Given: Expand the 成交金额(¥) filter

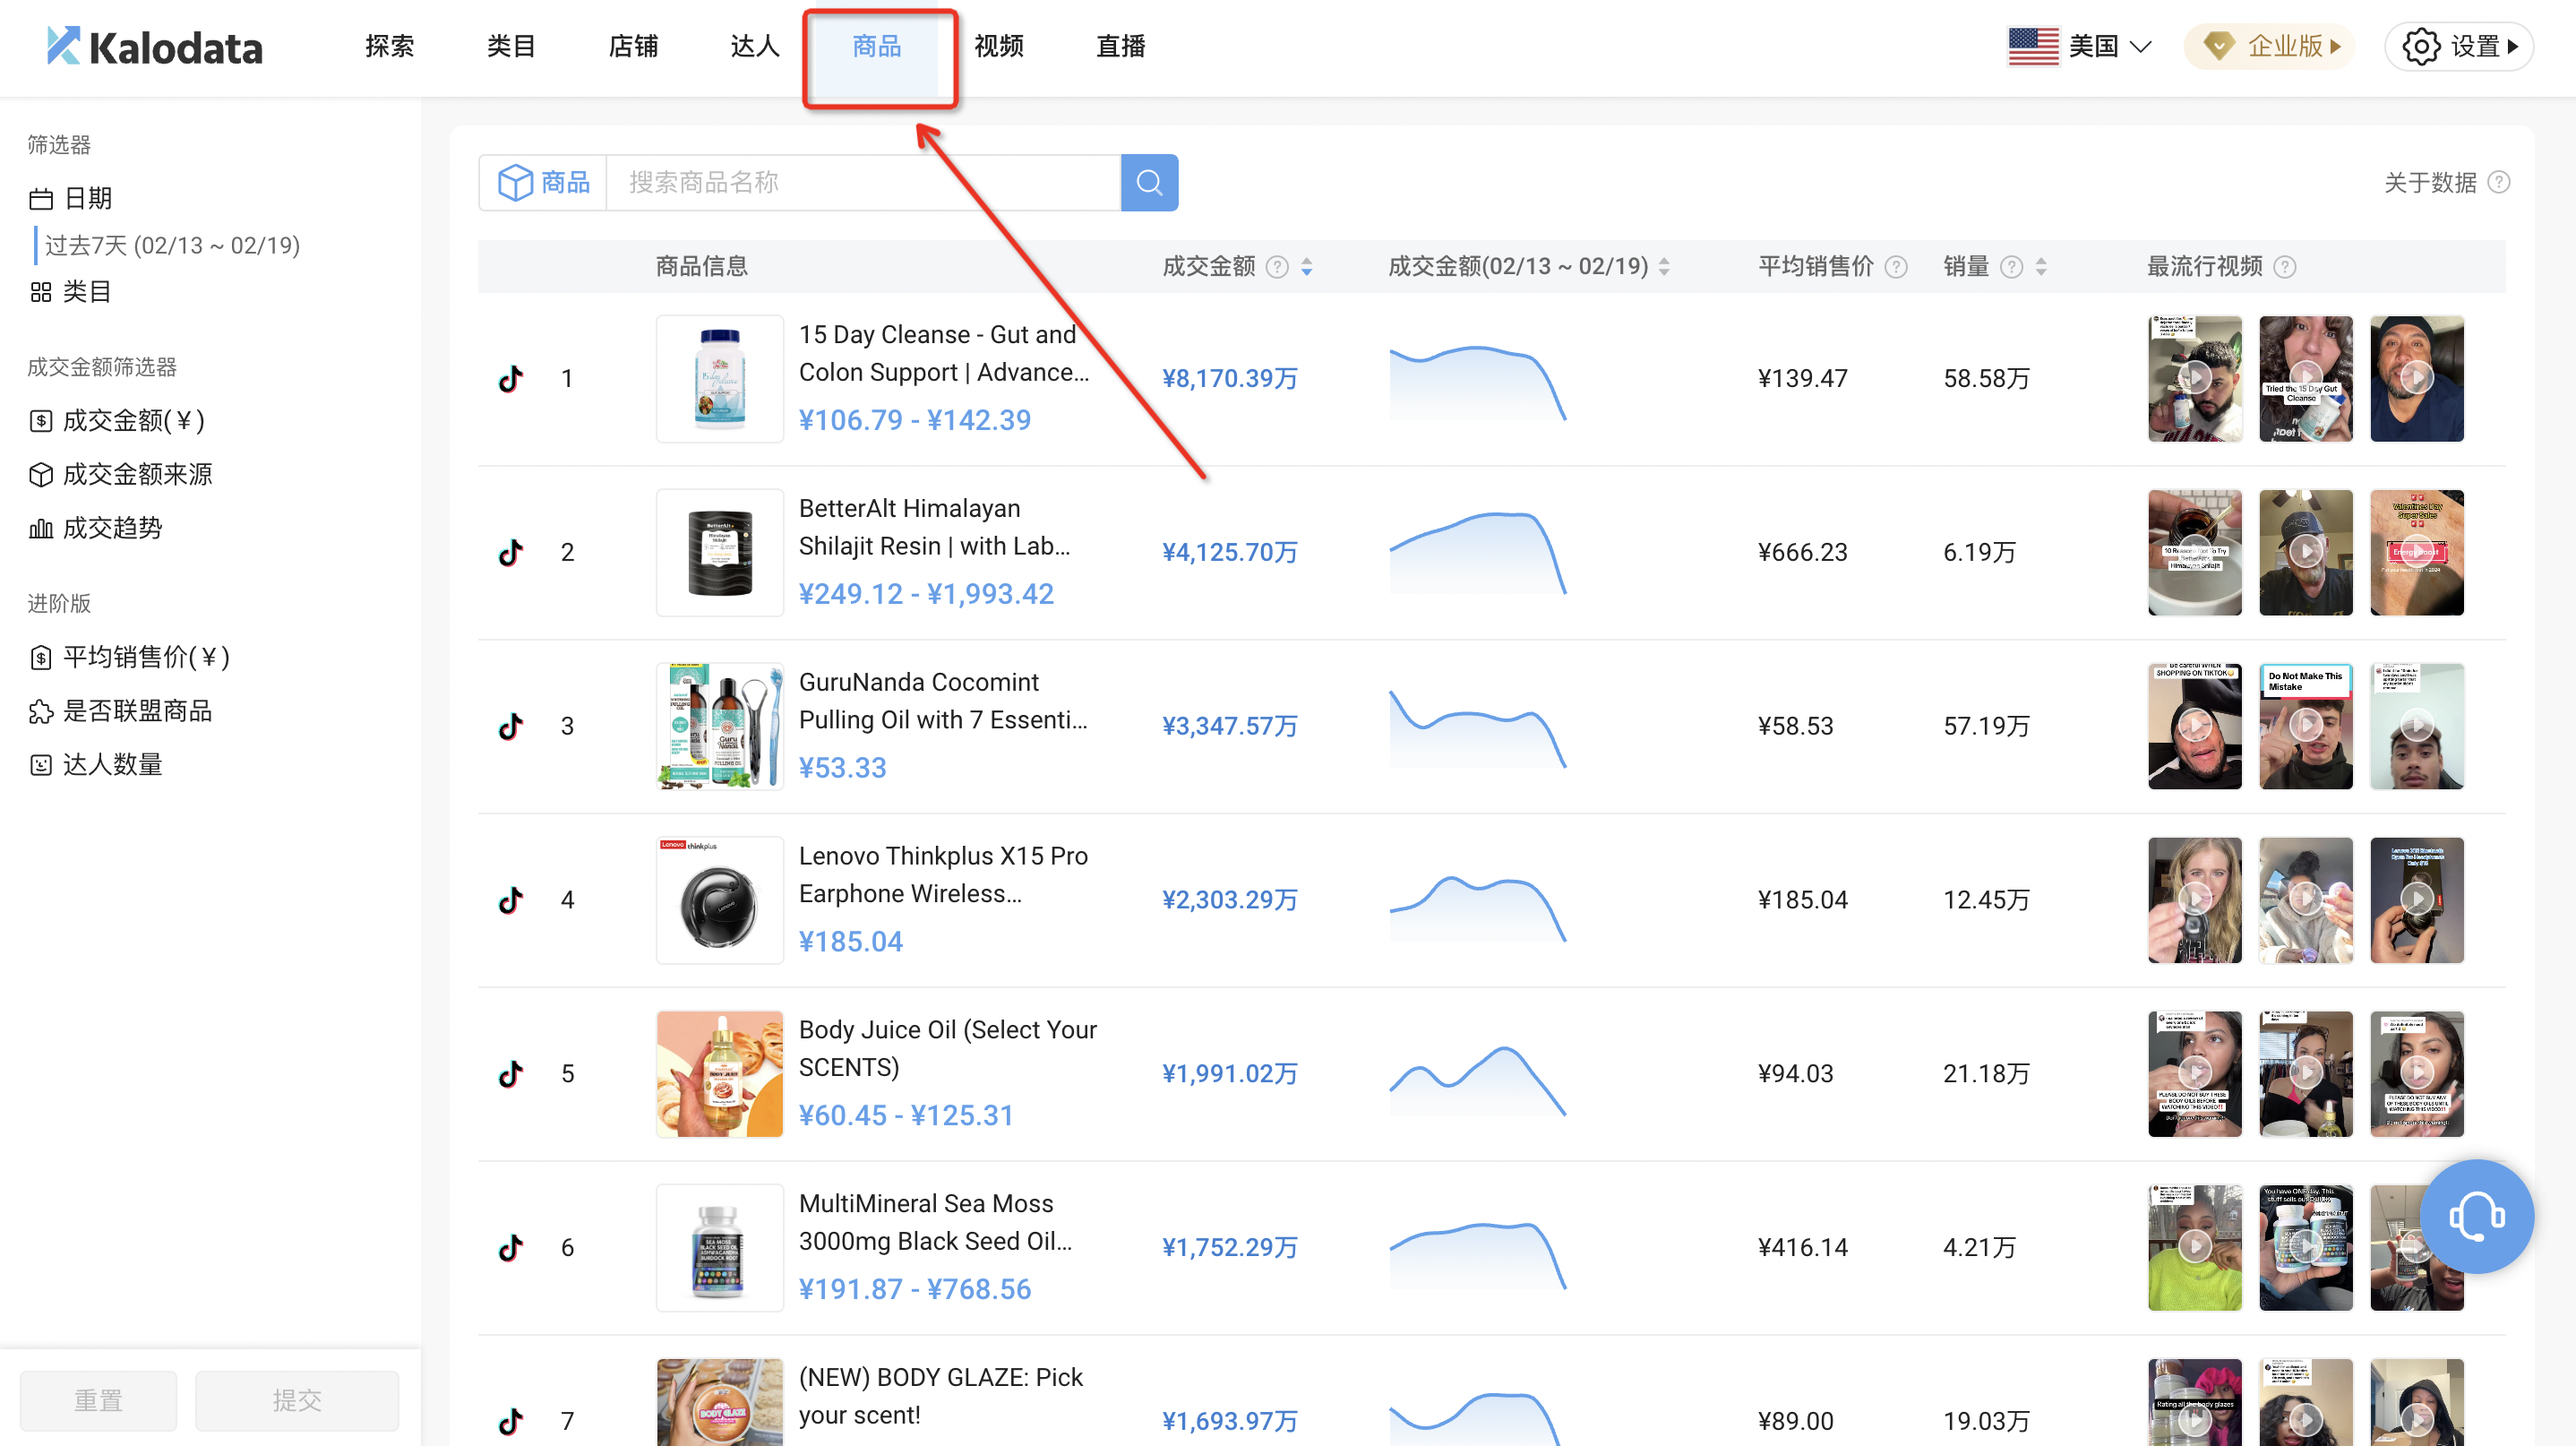Looking at the screenshot, I should coord(118,420).
